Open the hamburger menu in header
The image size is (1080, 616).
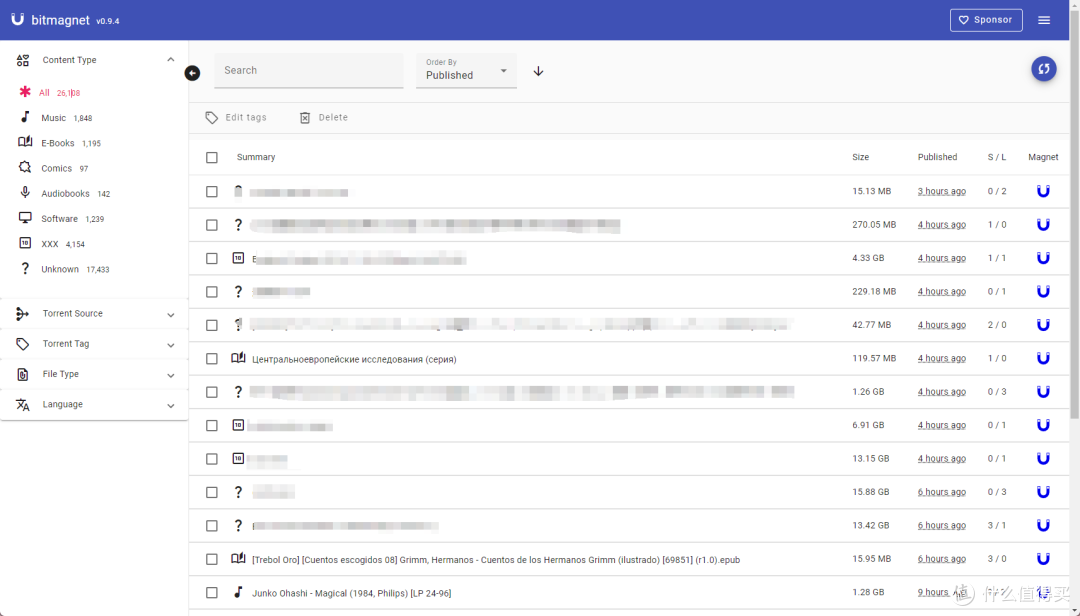[1044, 20]
